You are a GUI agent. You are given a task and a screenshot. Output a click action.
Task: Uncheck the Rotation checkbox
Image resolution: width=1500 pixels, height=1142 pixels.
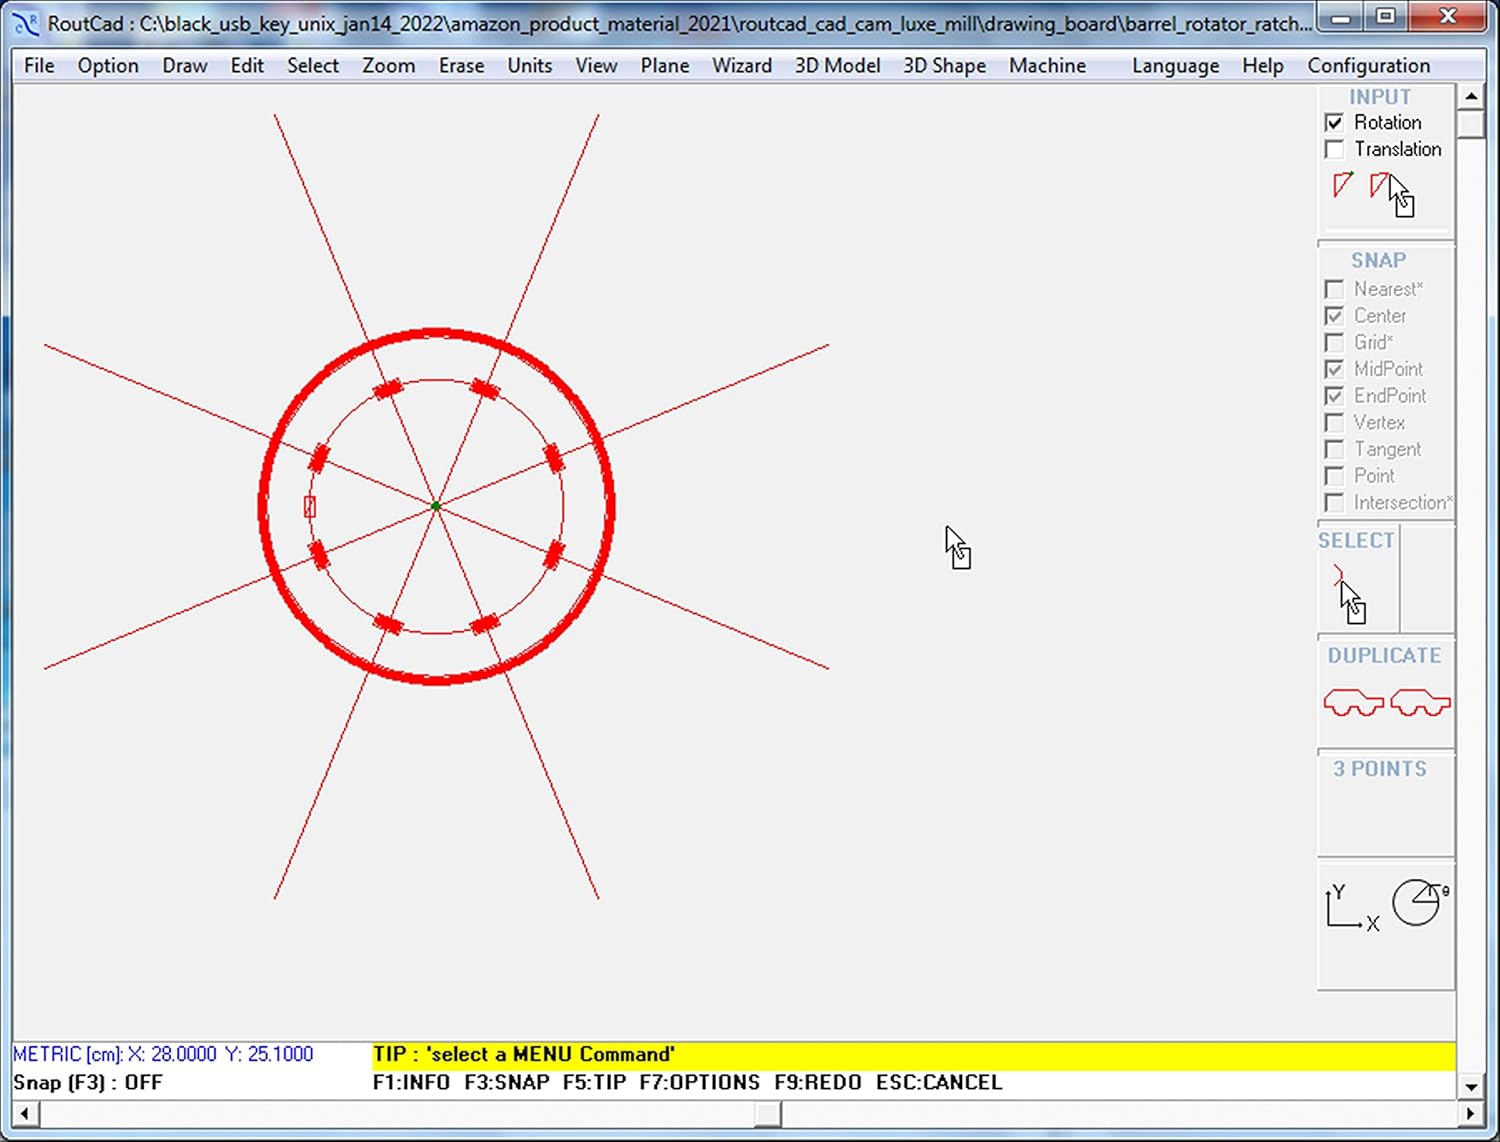coord(1334,123)
